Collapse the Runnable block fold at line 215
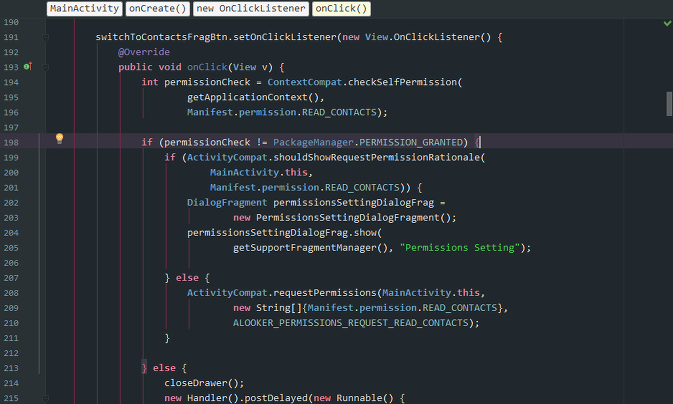 pyautogui.click(x=45, y=398)
